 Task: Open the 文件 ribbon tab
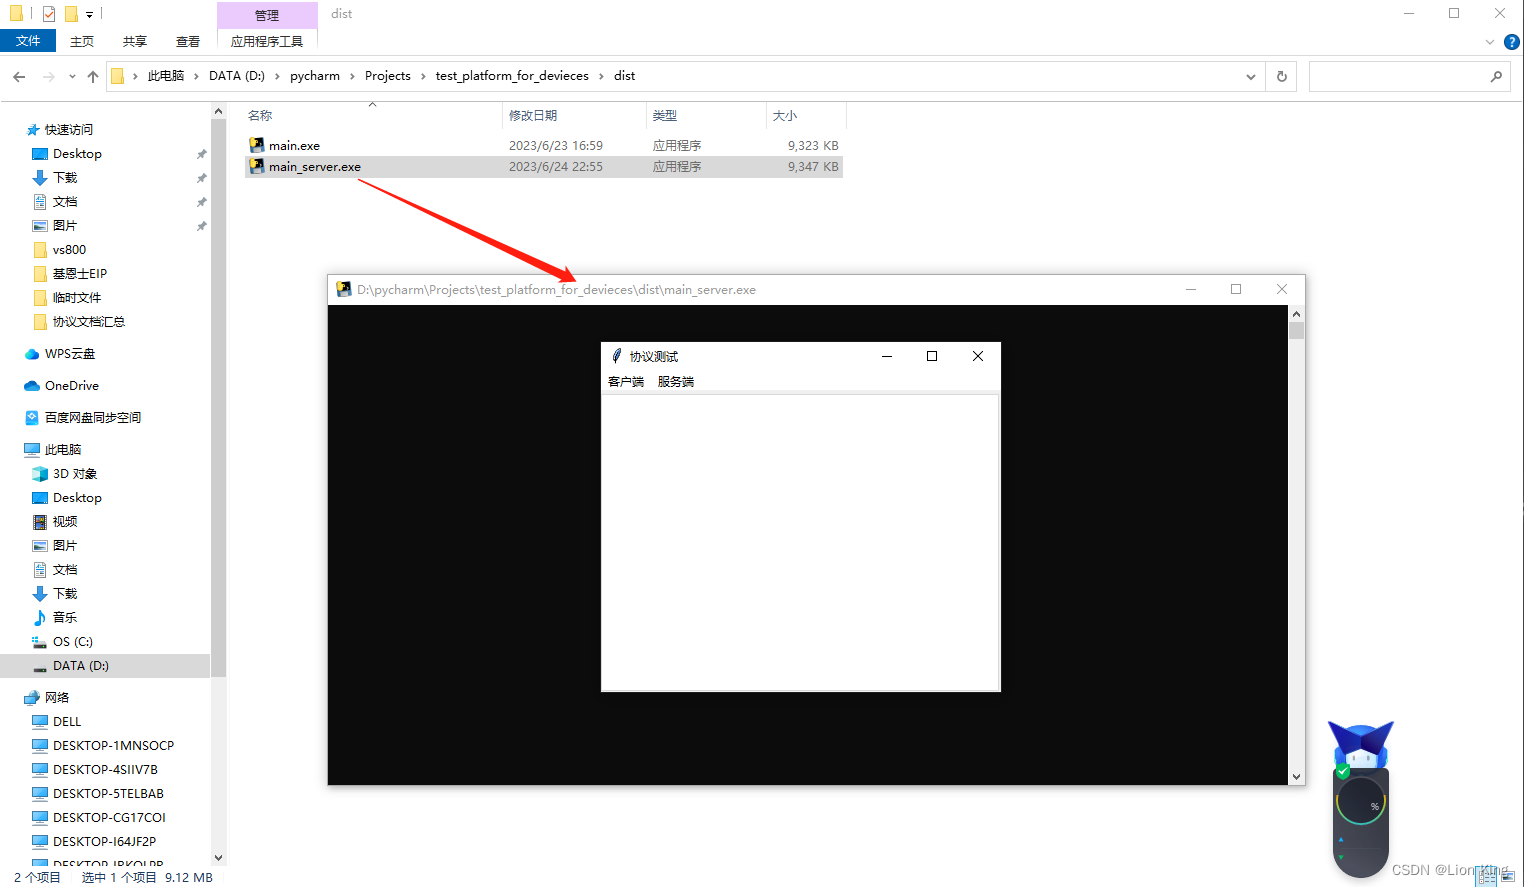click(28, 41)
